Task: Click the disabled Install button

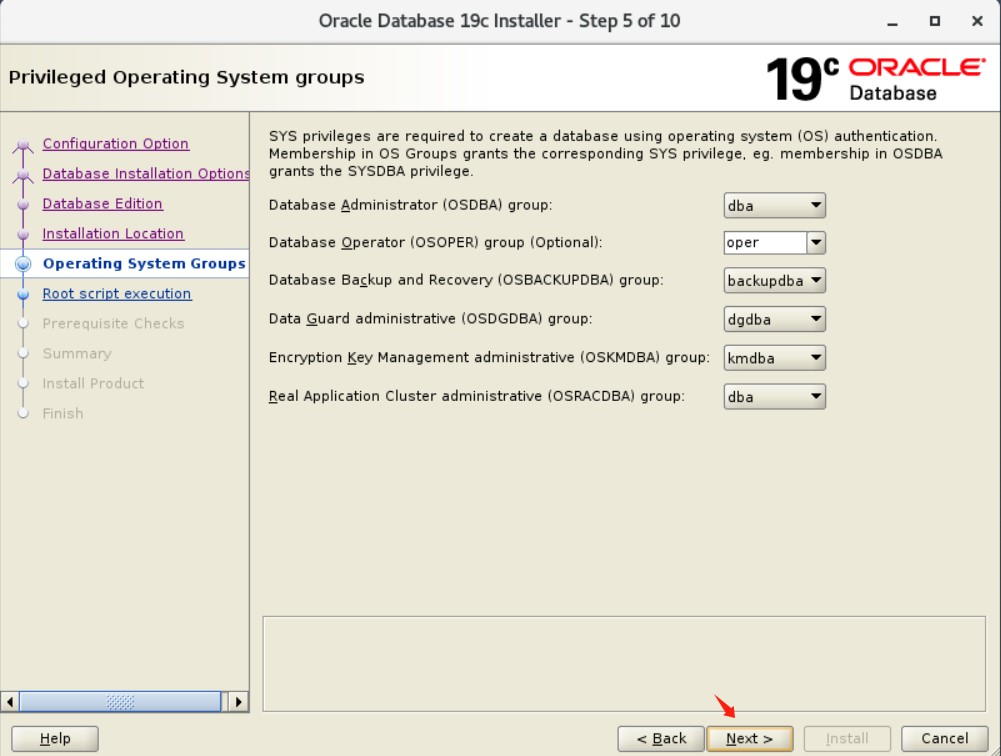Action: click(847, 739)
